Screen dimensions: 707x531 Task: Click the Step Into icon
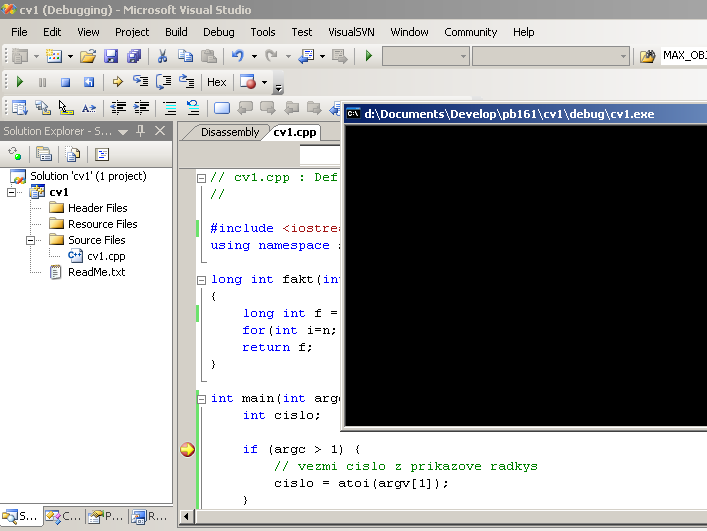click(141, 82)
